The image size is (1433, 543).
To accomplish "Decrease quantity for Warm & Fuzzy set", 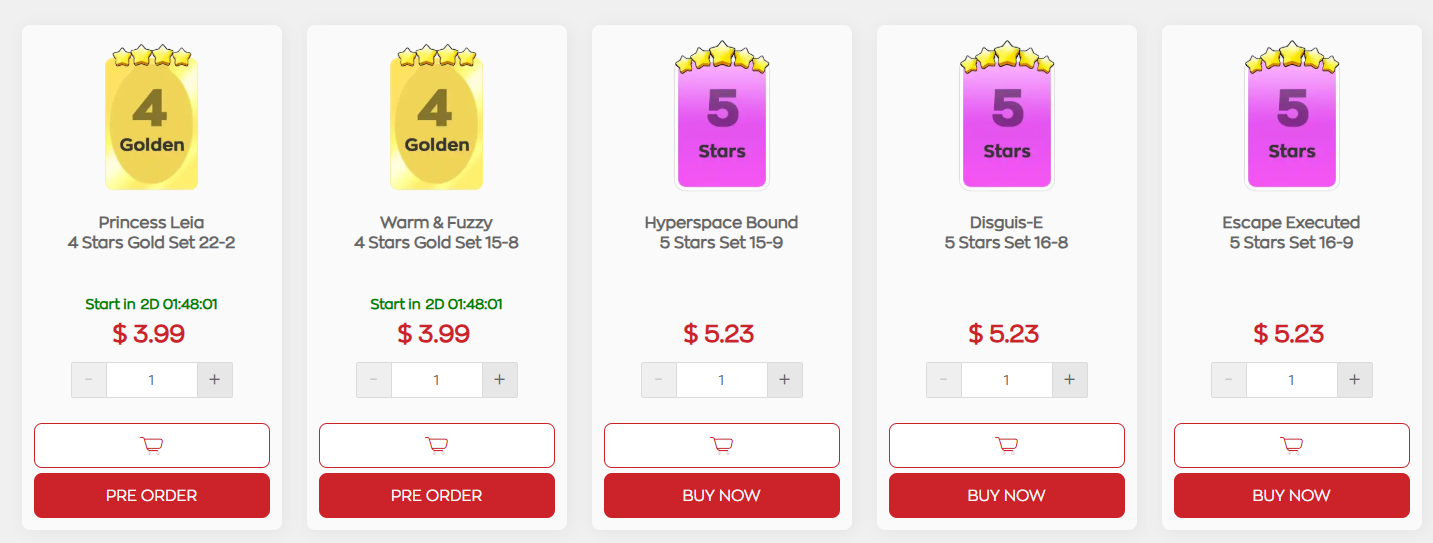I will [x=374, y=380].
